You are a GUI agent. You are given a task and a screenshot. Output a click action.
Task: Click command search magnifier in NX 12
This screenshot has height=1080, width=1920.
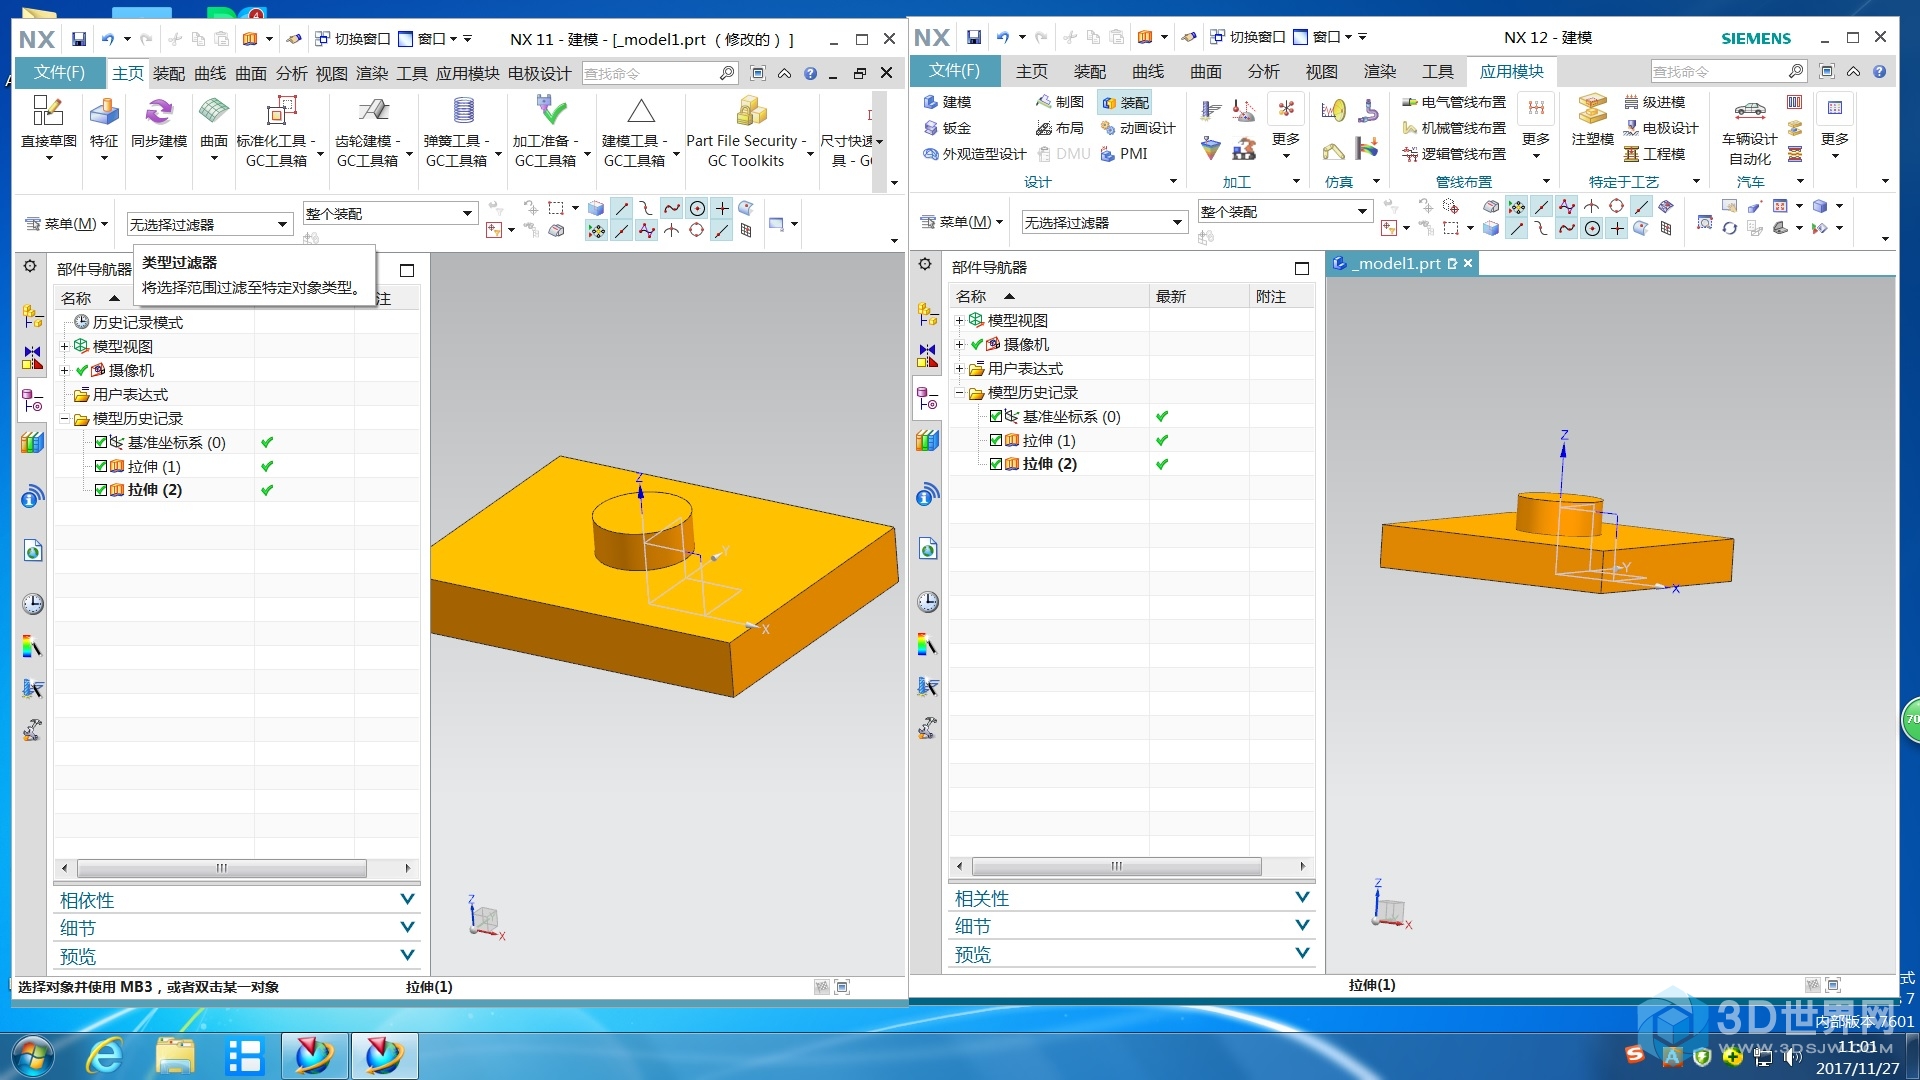click(1796, 71)
